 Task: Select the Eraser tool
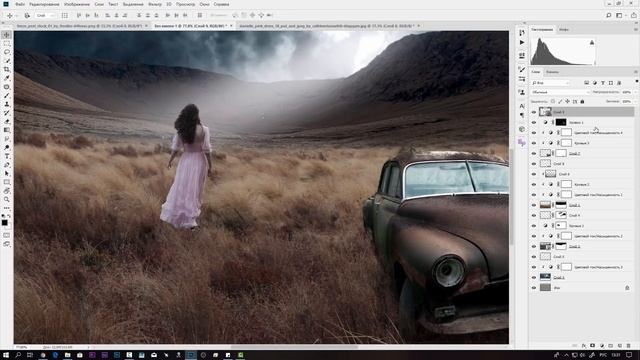[7, 121]
